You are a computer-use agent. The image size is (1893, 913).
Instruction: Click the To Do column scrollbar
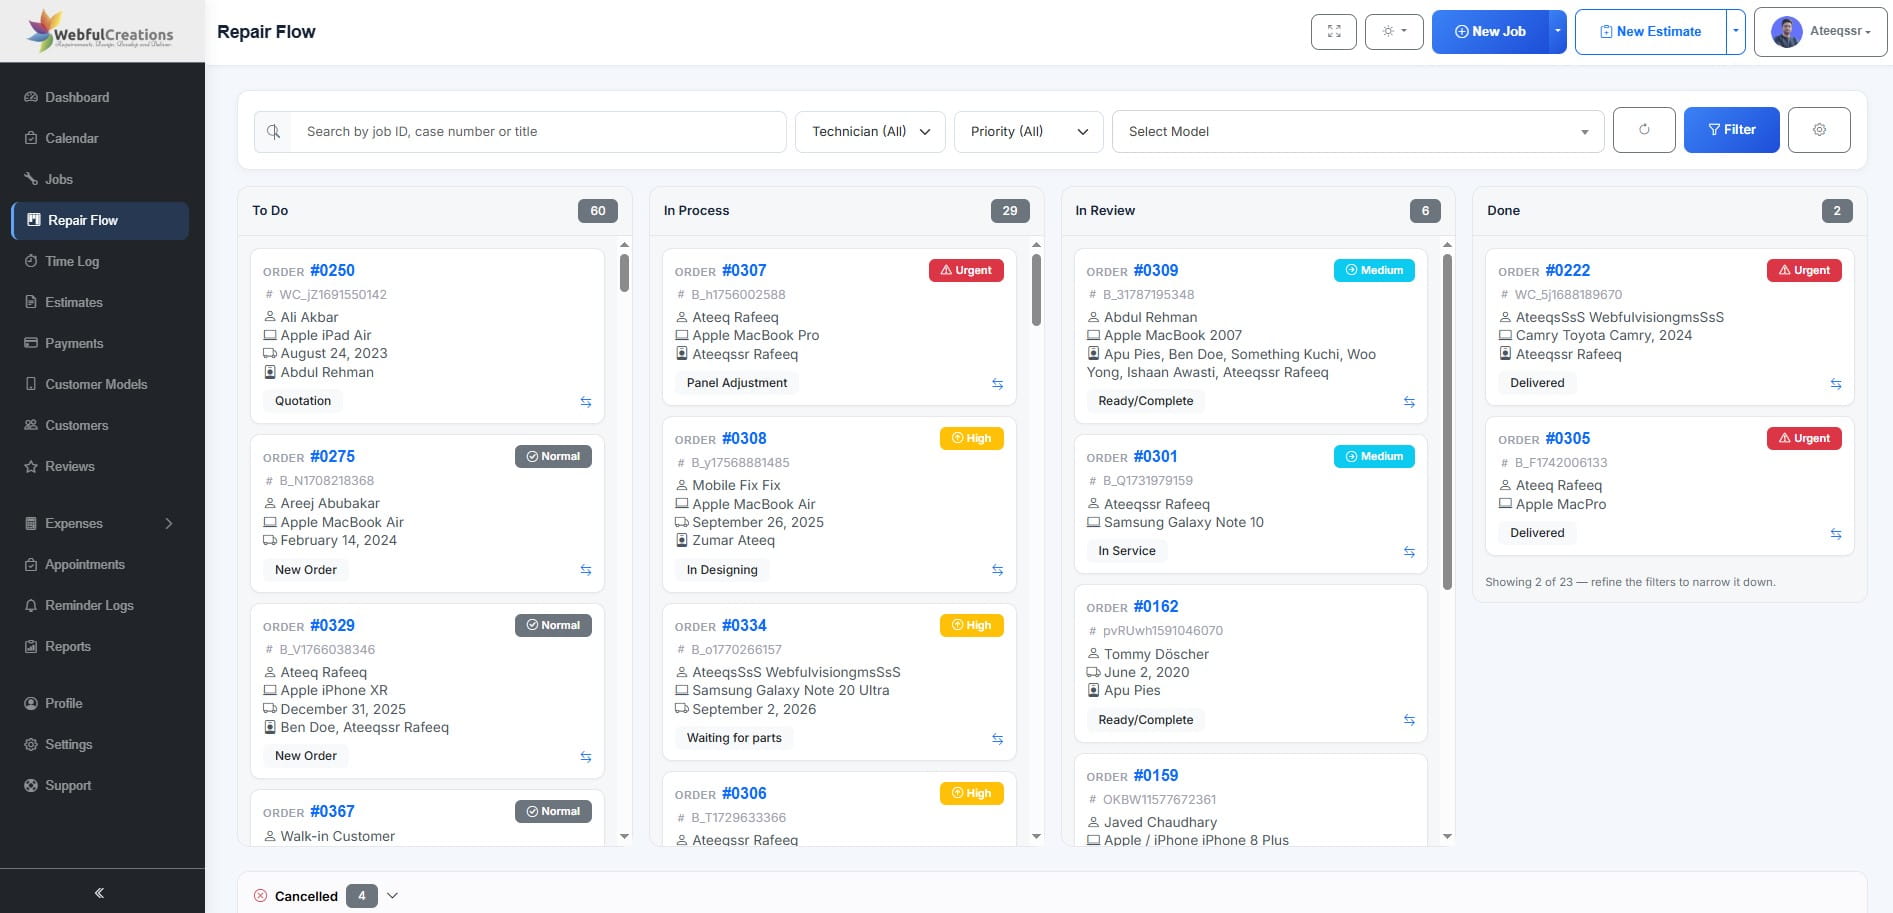[x=624, y=273]
